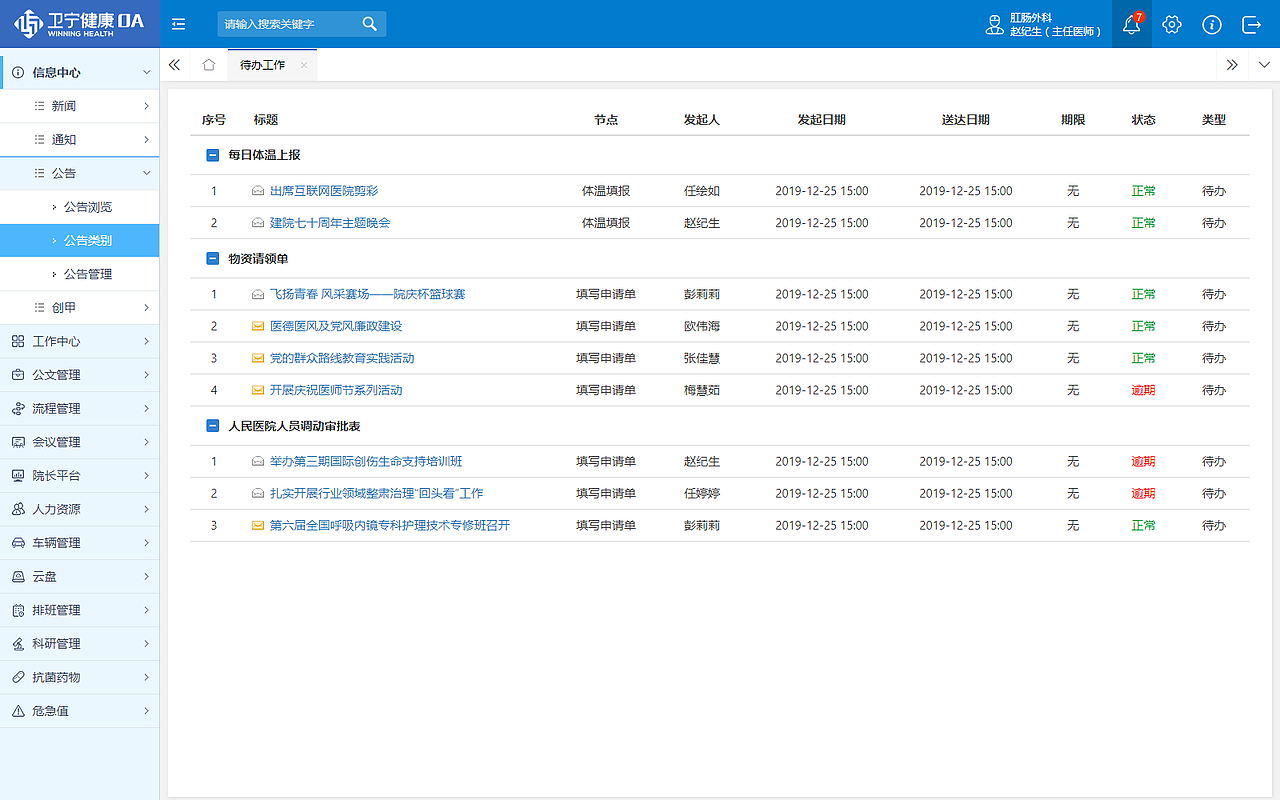The height and width of the screenshot is (800, 1280).
Task: Click the info icon in the header
Action: 1212,24
